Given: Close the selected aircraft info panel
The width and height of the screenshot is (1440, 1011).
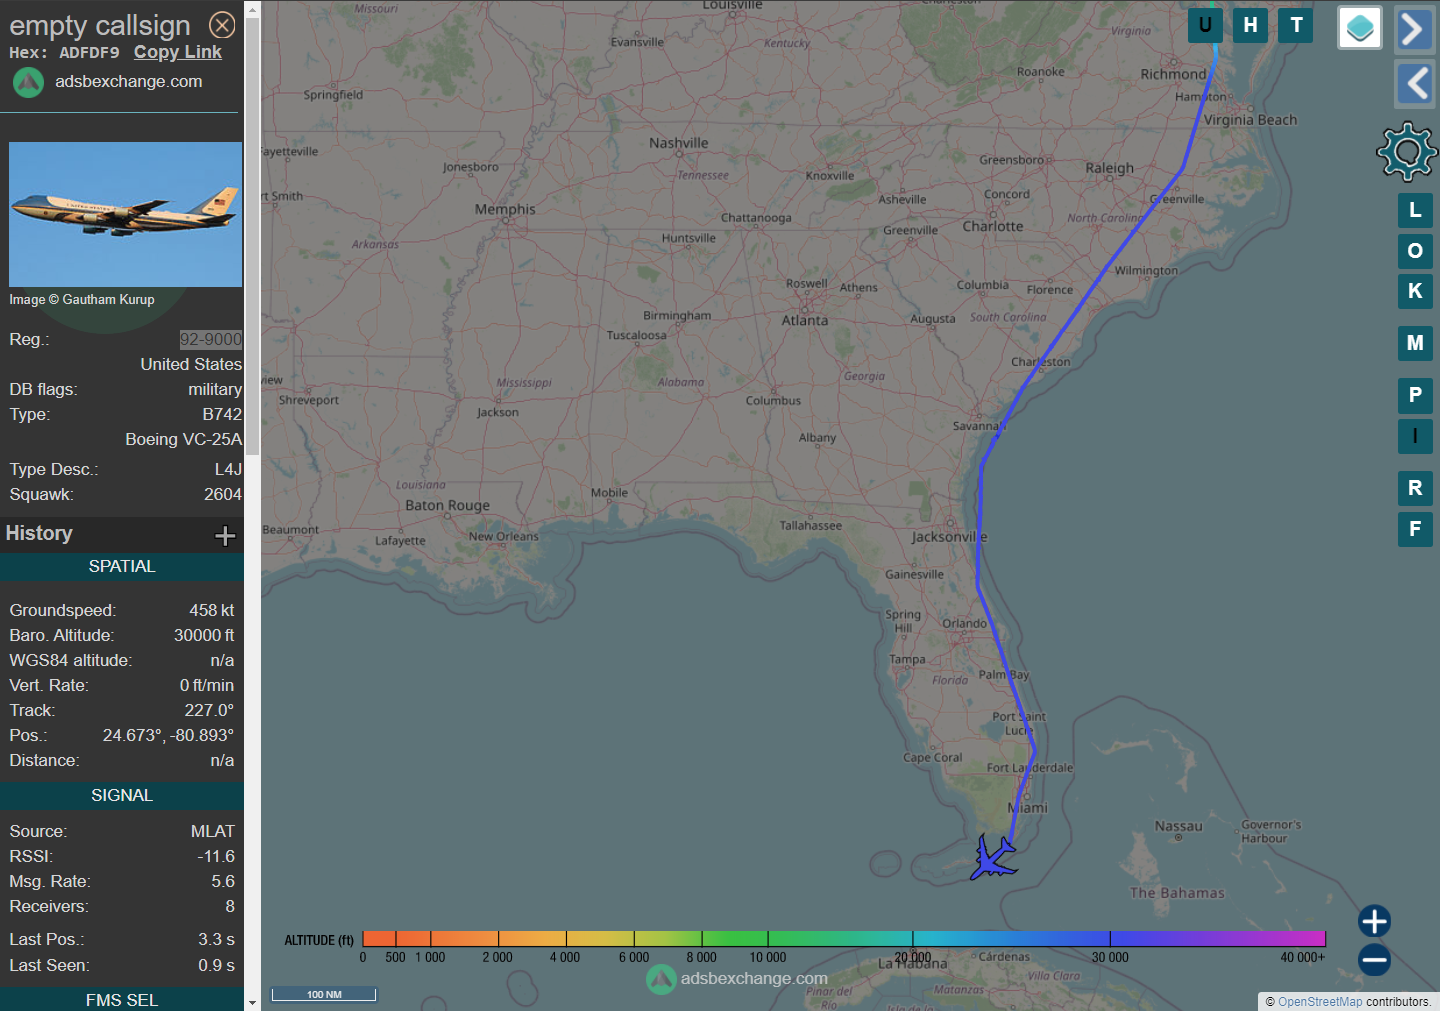Looking at the screenshot, I should pyautogui.click(x=222, y=25).
